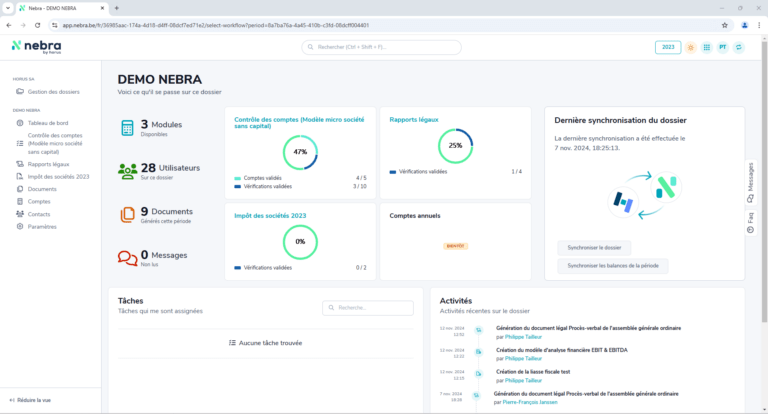
Task: Open Philippe Tailleur link under EBIT & EBITDA activity
Action: point(523,359)
